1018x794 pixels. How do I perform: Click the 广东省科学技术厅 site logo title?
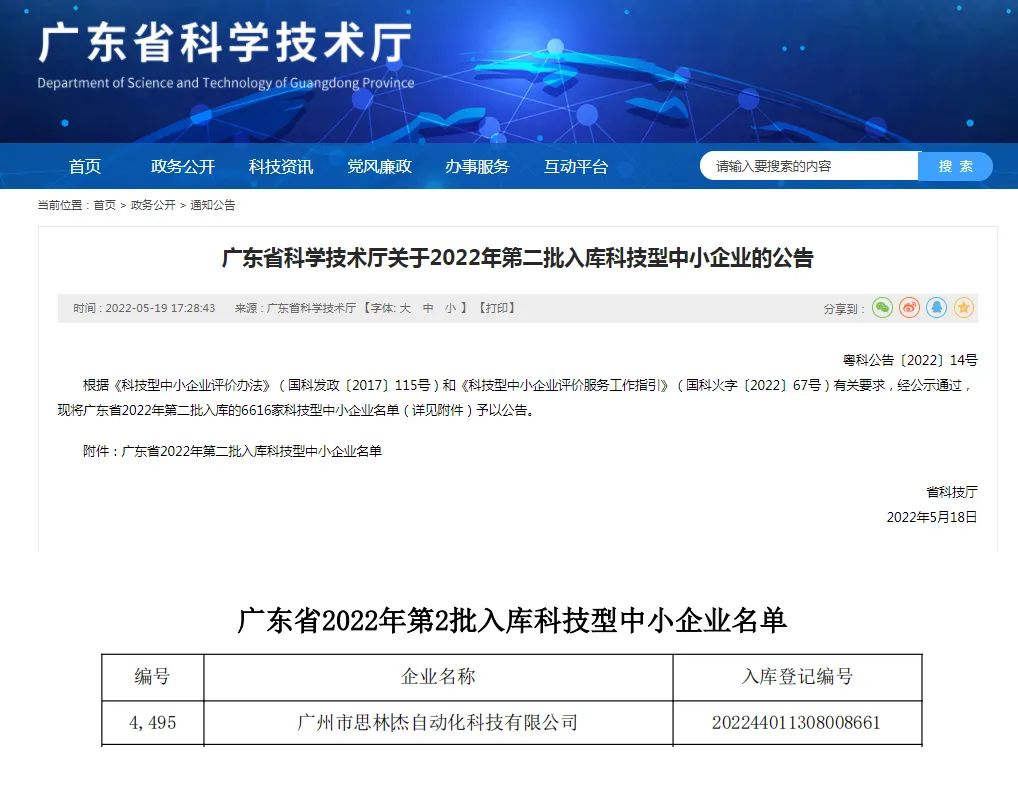[225, 43]
